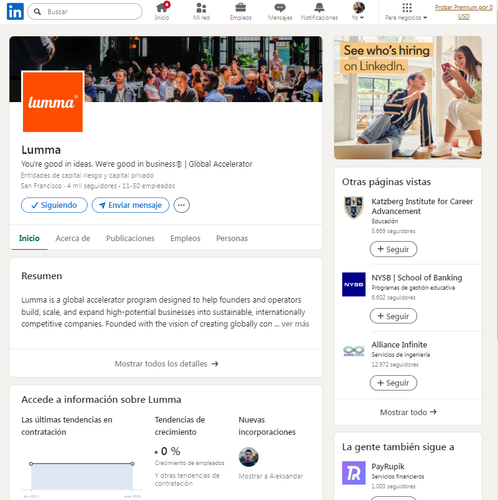Click the 4 mil seguidores text
Viewport: 498px width, 500px height.
pyautogui.click(x=92, y=186)
